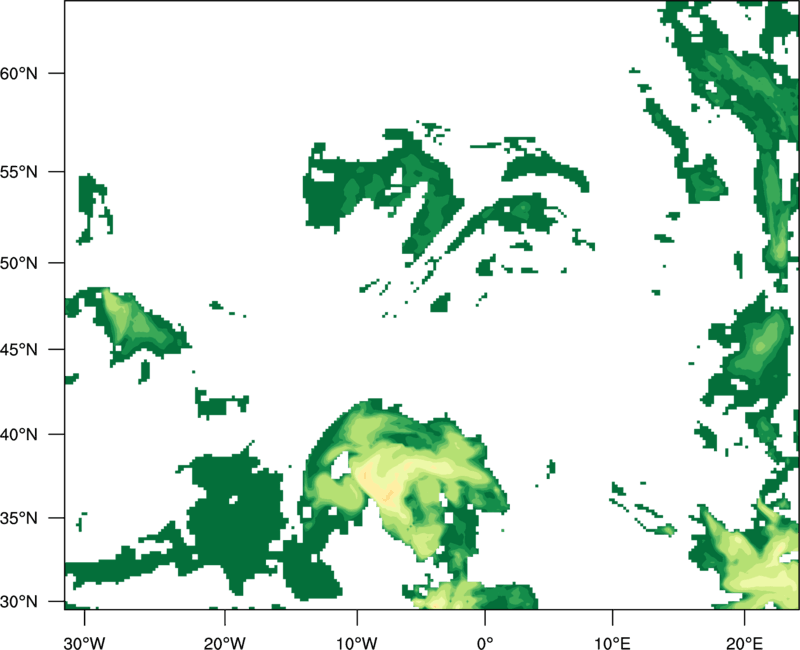Click the 35°N latitude label

[x=19, y=518]
